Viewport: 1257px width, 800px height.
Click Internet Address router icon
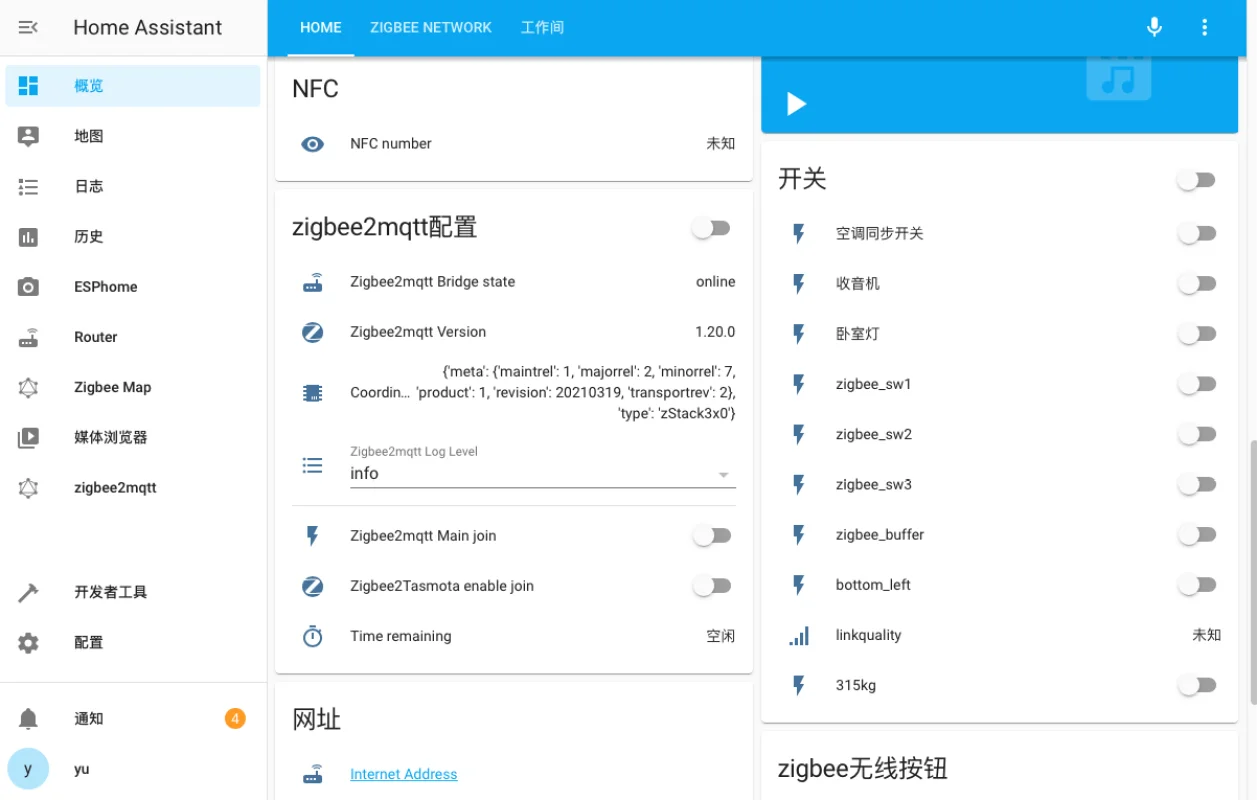pyautogui.click(x=313, y=774)
